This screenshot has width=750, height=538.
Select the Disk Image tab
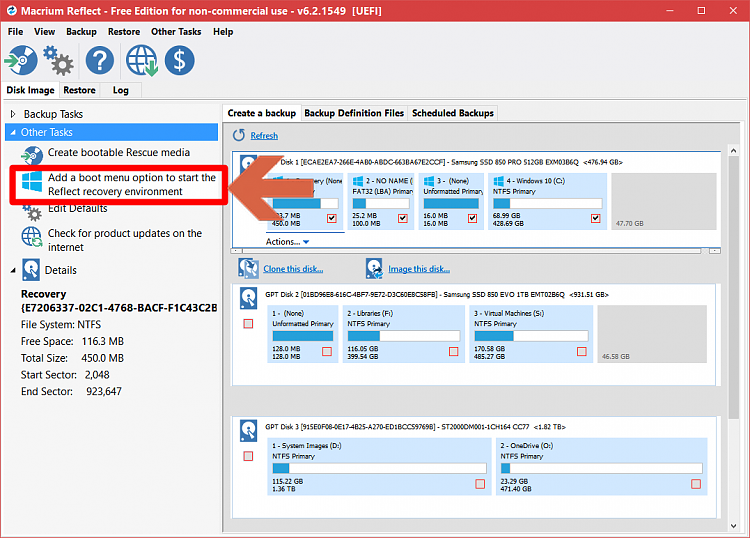[x=31, y=90]
